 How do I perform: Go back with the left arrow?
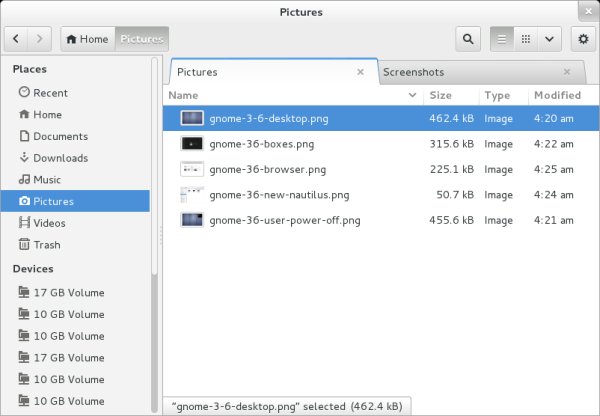pyautogui.click(x=17, y=39)
